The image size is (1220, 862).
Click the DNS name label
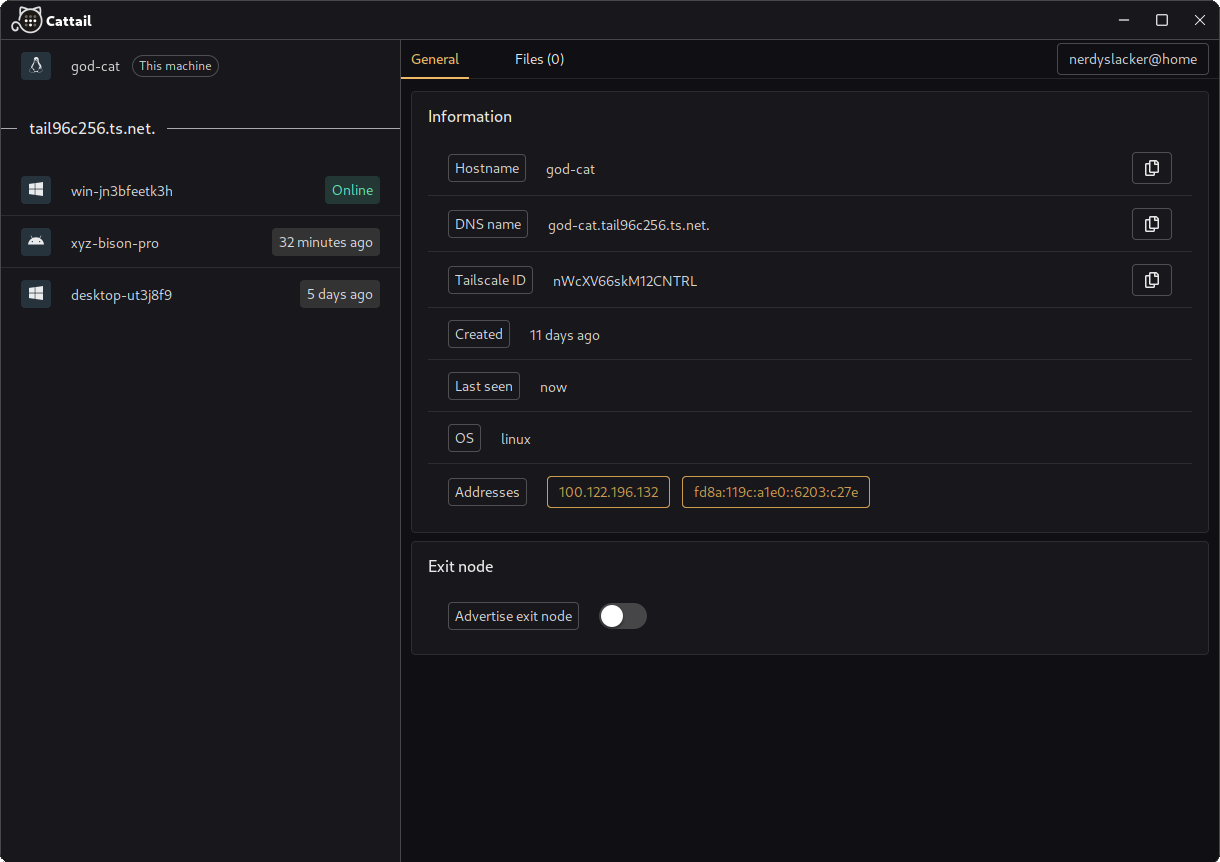coord(488,224)
